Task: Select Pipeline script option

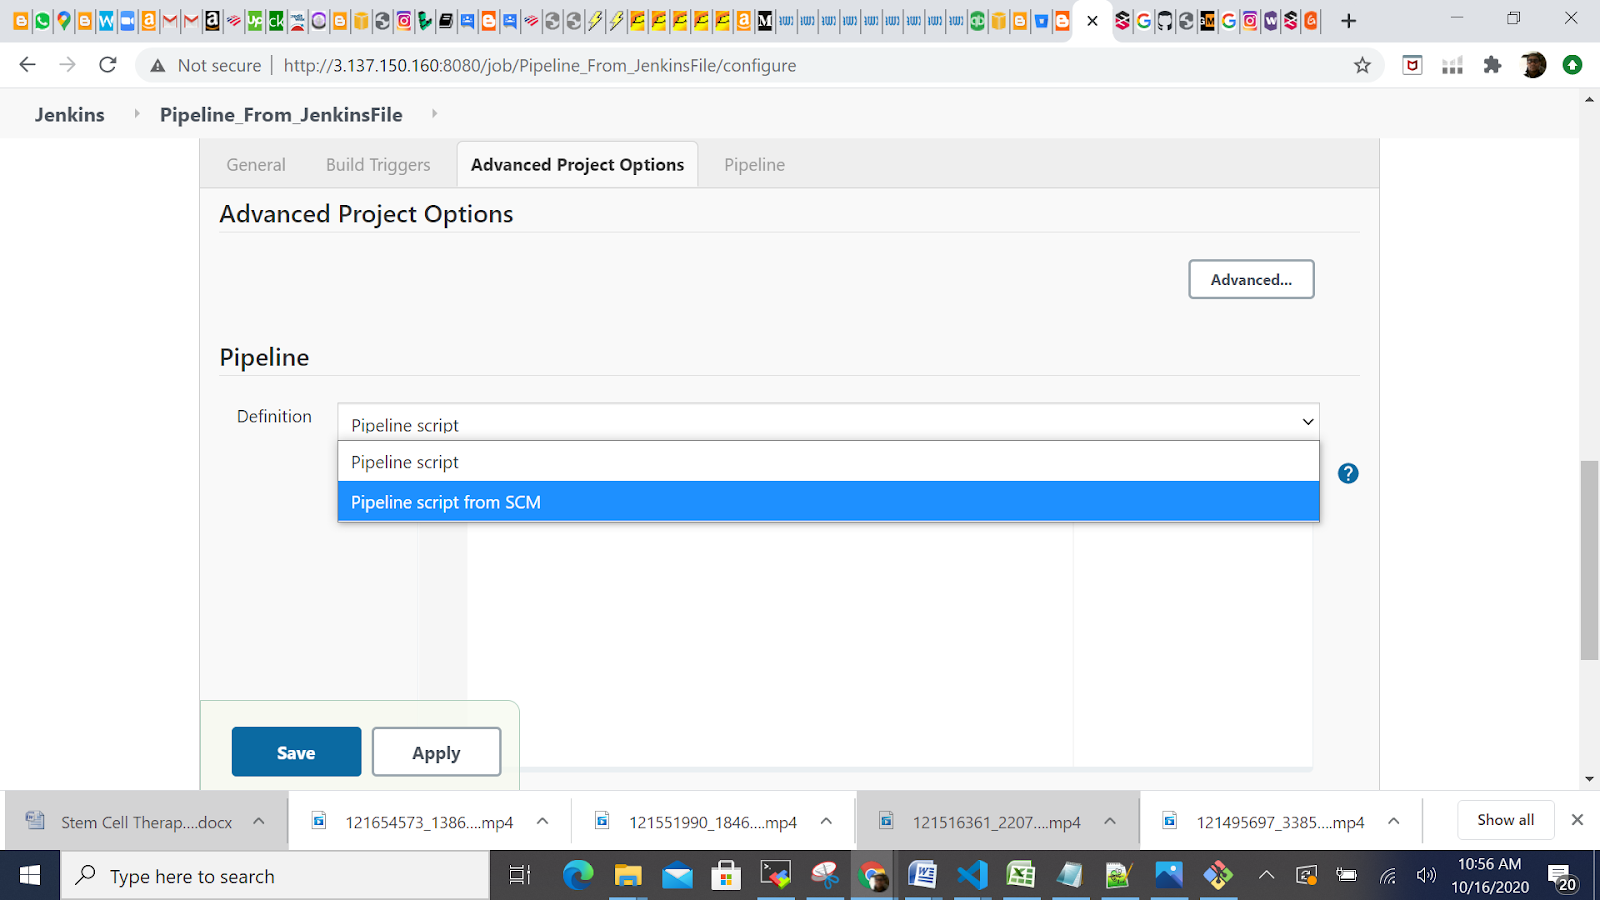Action: tap(828, 462)
